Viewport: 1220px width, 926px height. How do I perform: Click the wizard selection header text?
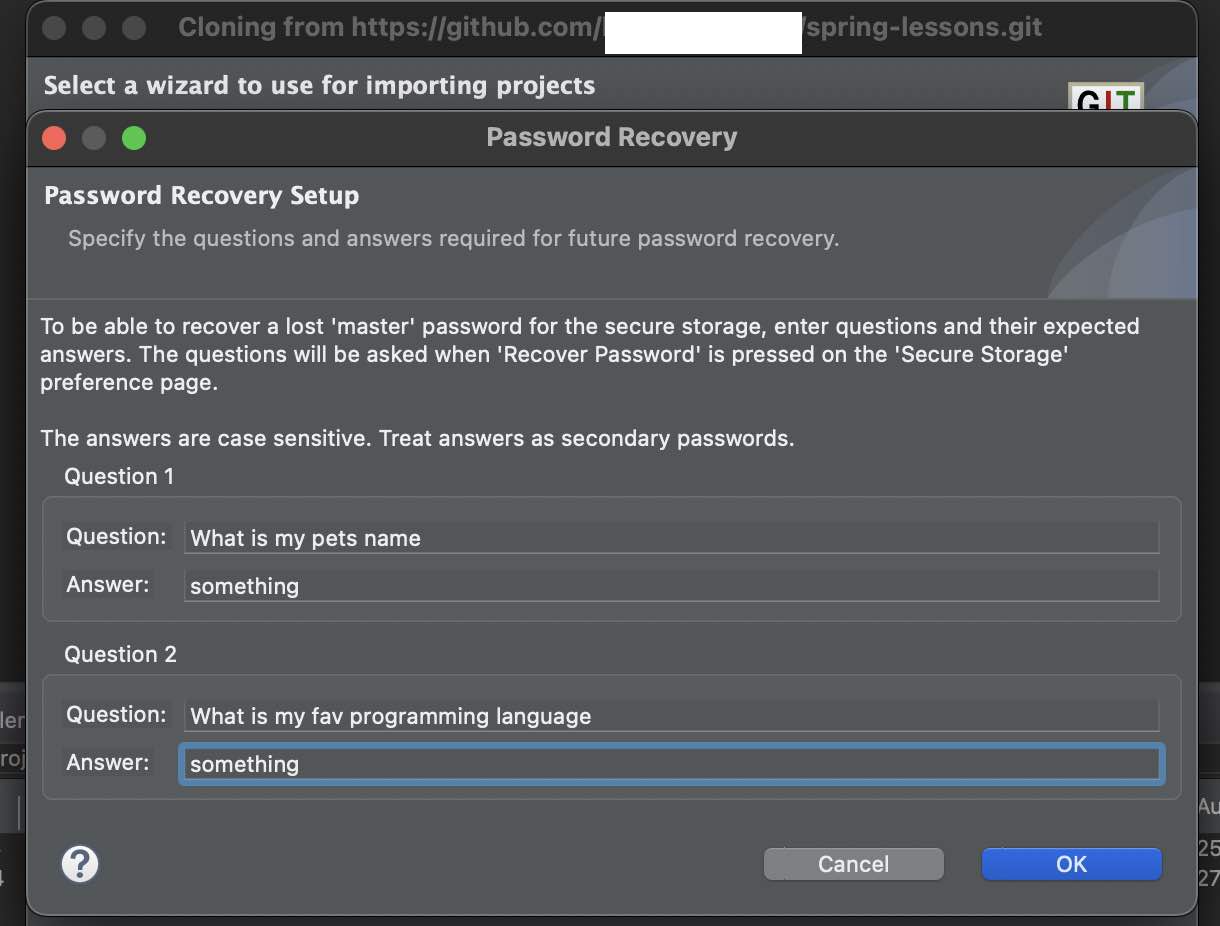click(317, 85)
